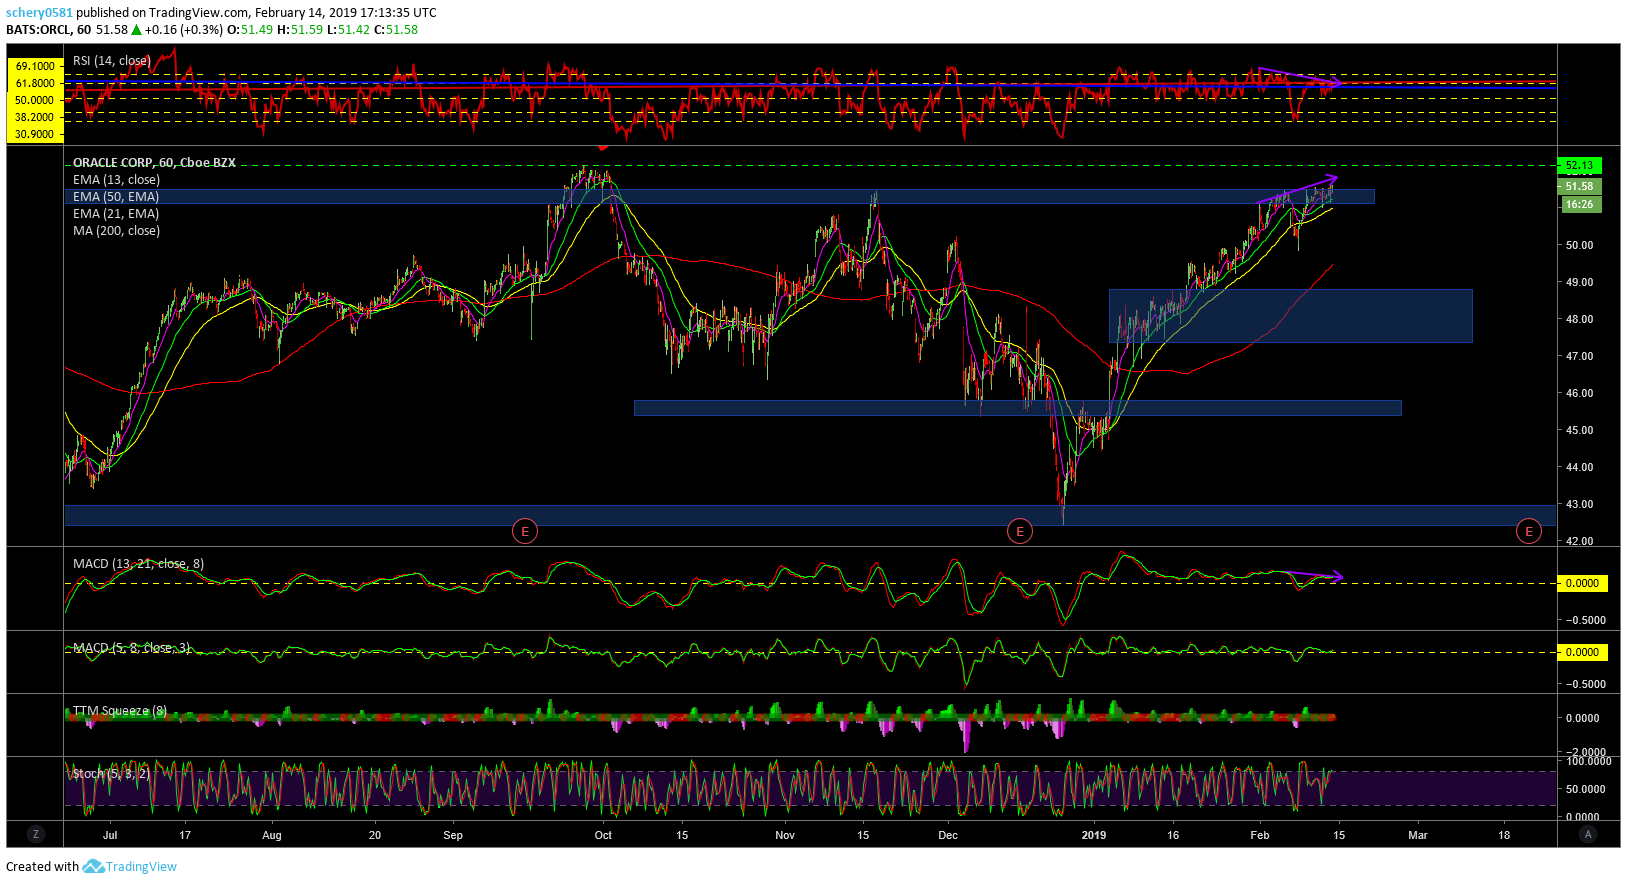Select the MACD (13, 21, close, 8) label
The height and width of the screenshot is (884, 1627).
(138, 564)
